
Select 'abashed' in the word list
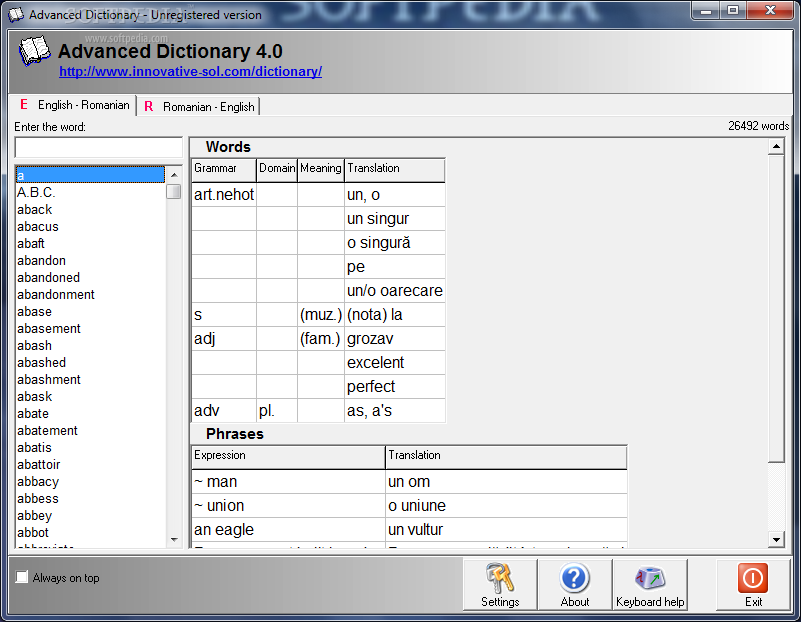[90, 363]
